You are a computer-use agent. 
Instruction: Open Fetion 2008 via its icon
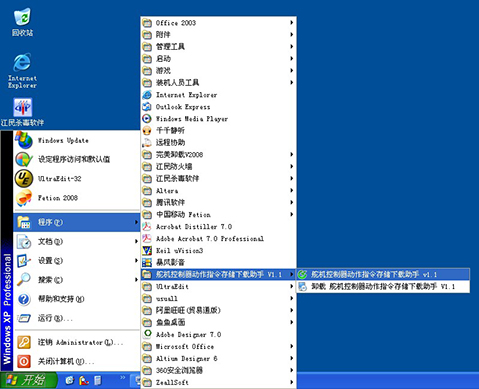click(24, 198)
